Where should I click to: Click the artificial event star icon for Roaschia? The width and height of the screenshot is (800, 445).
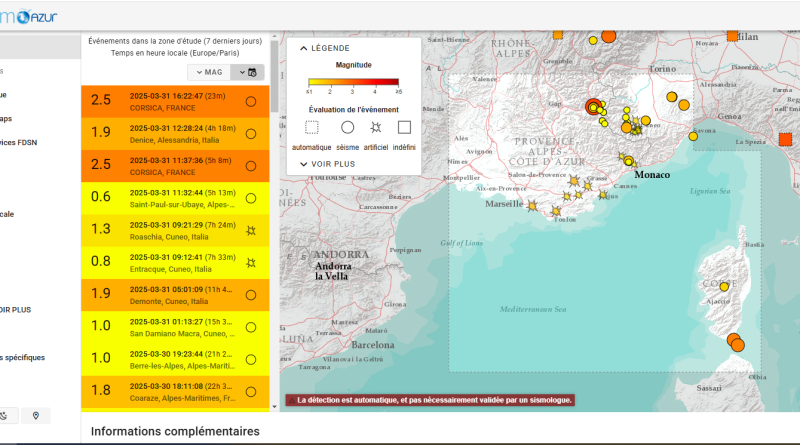point(251,230)
